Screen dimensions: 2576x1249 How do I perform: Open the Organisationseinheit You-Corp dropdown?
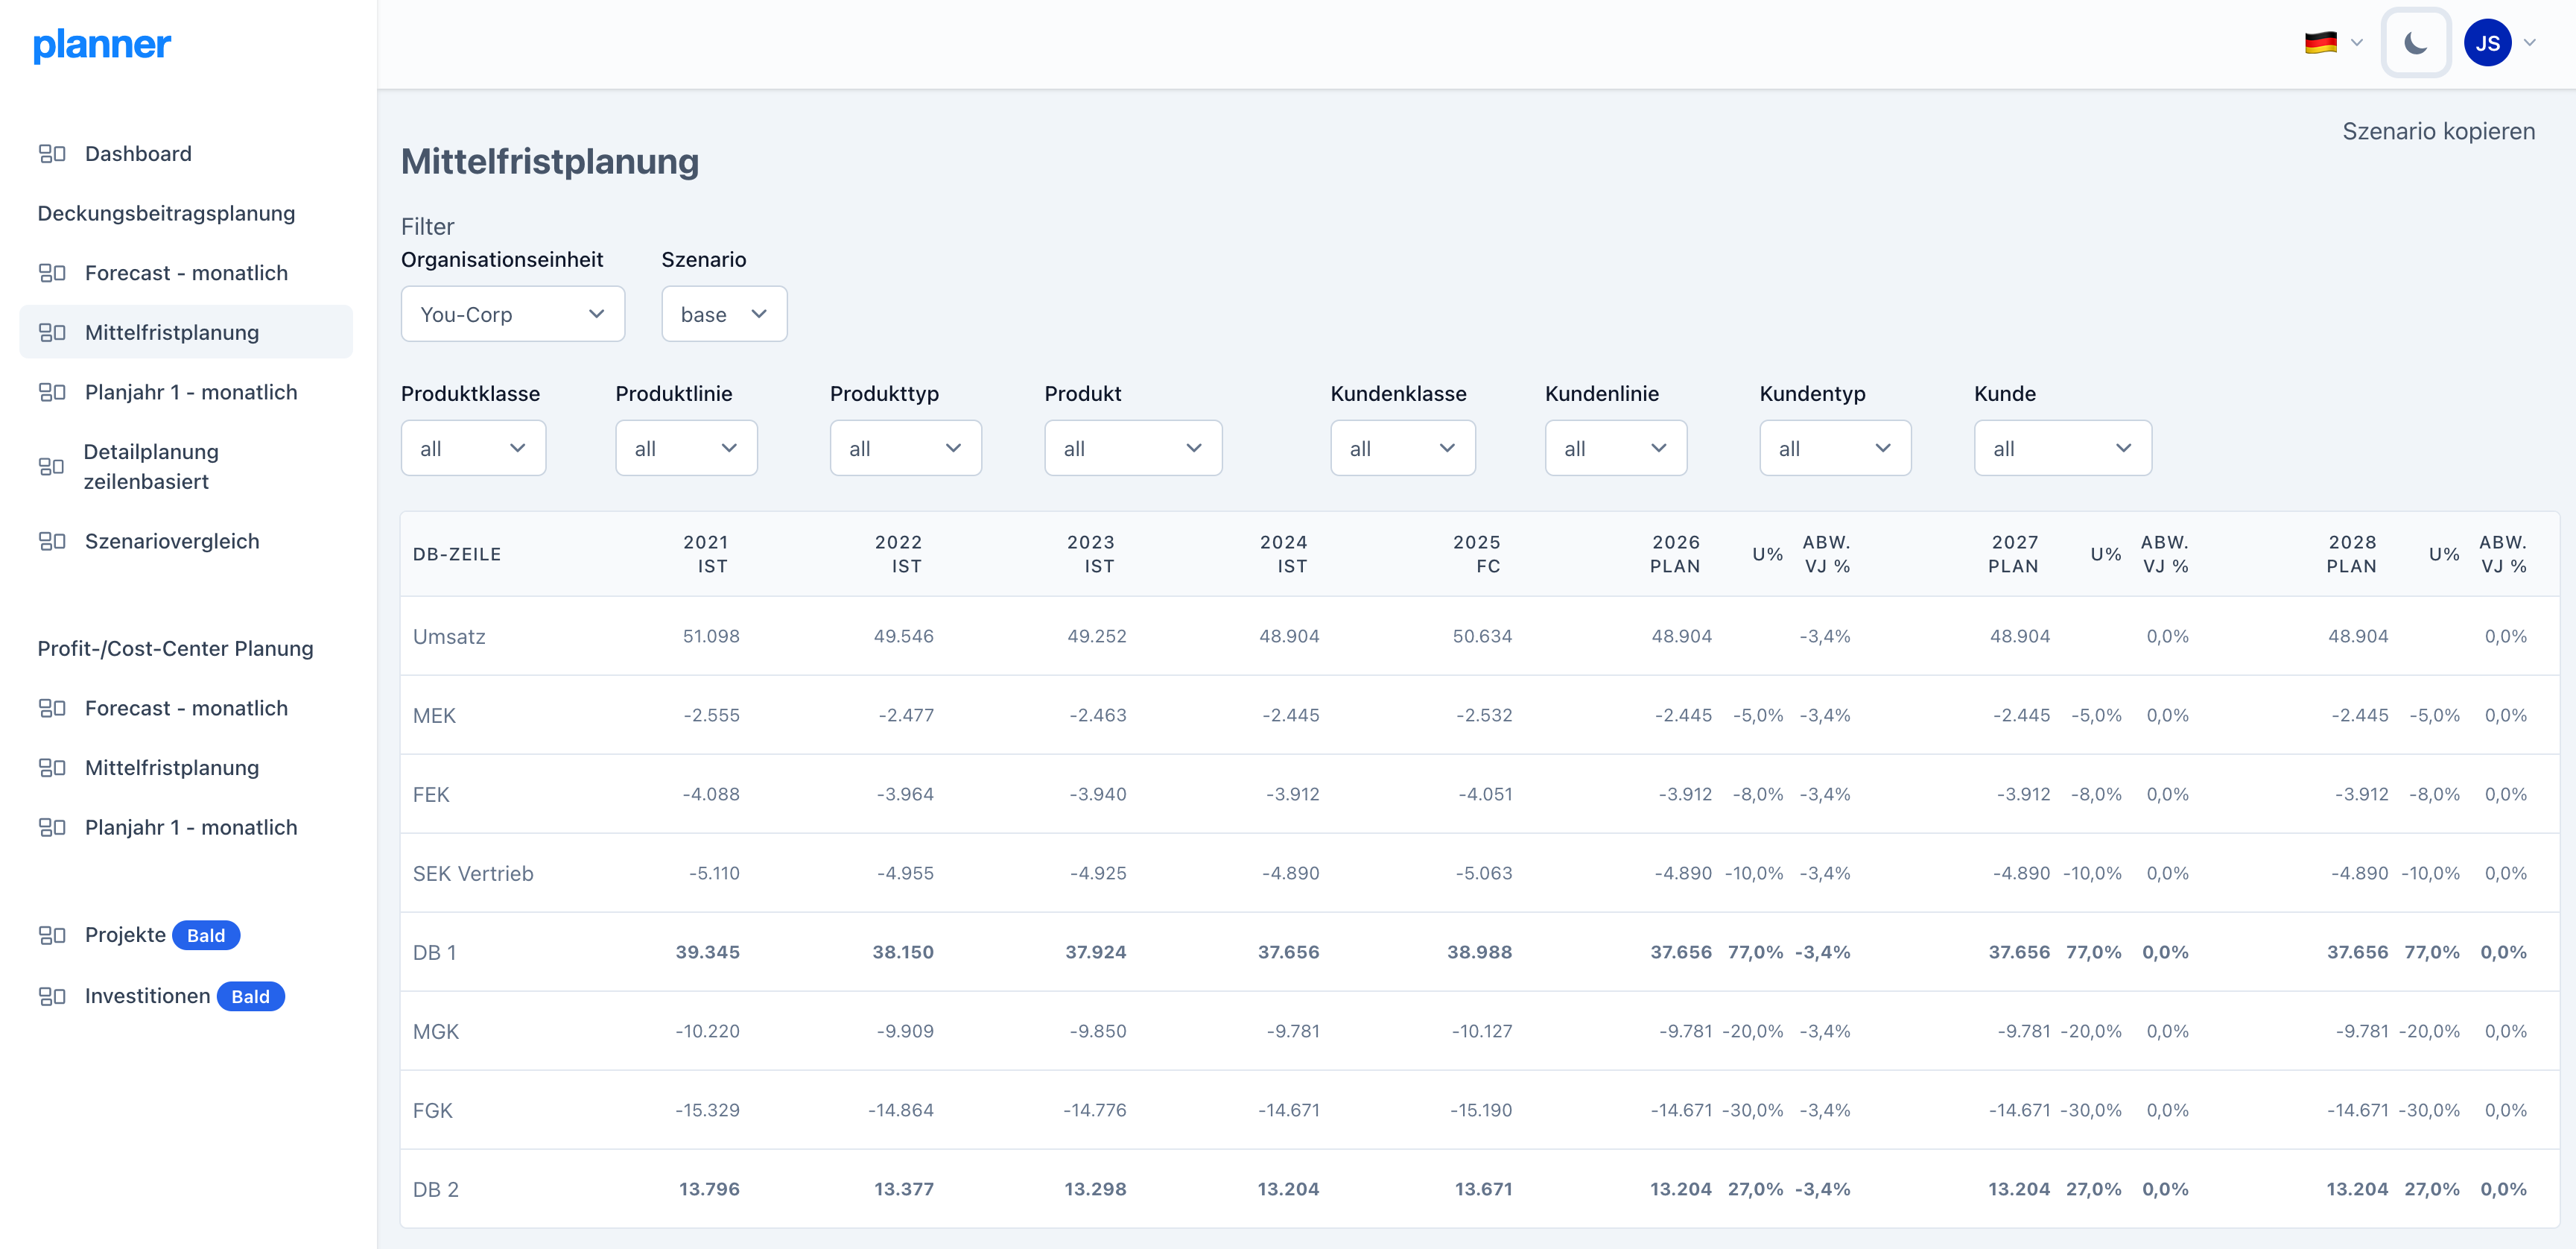512,314
